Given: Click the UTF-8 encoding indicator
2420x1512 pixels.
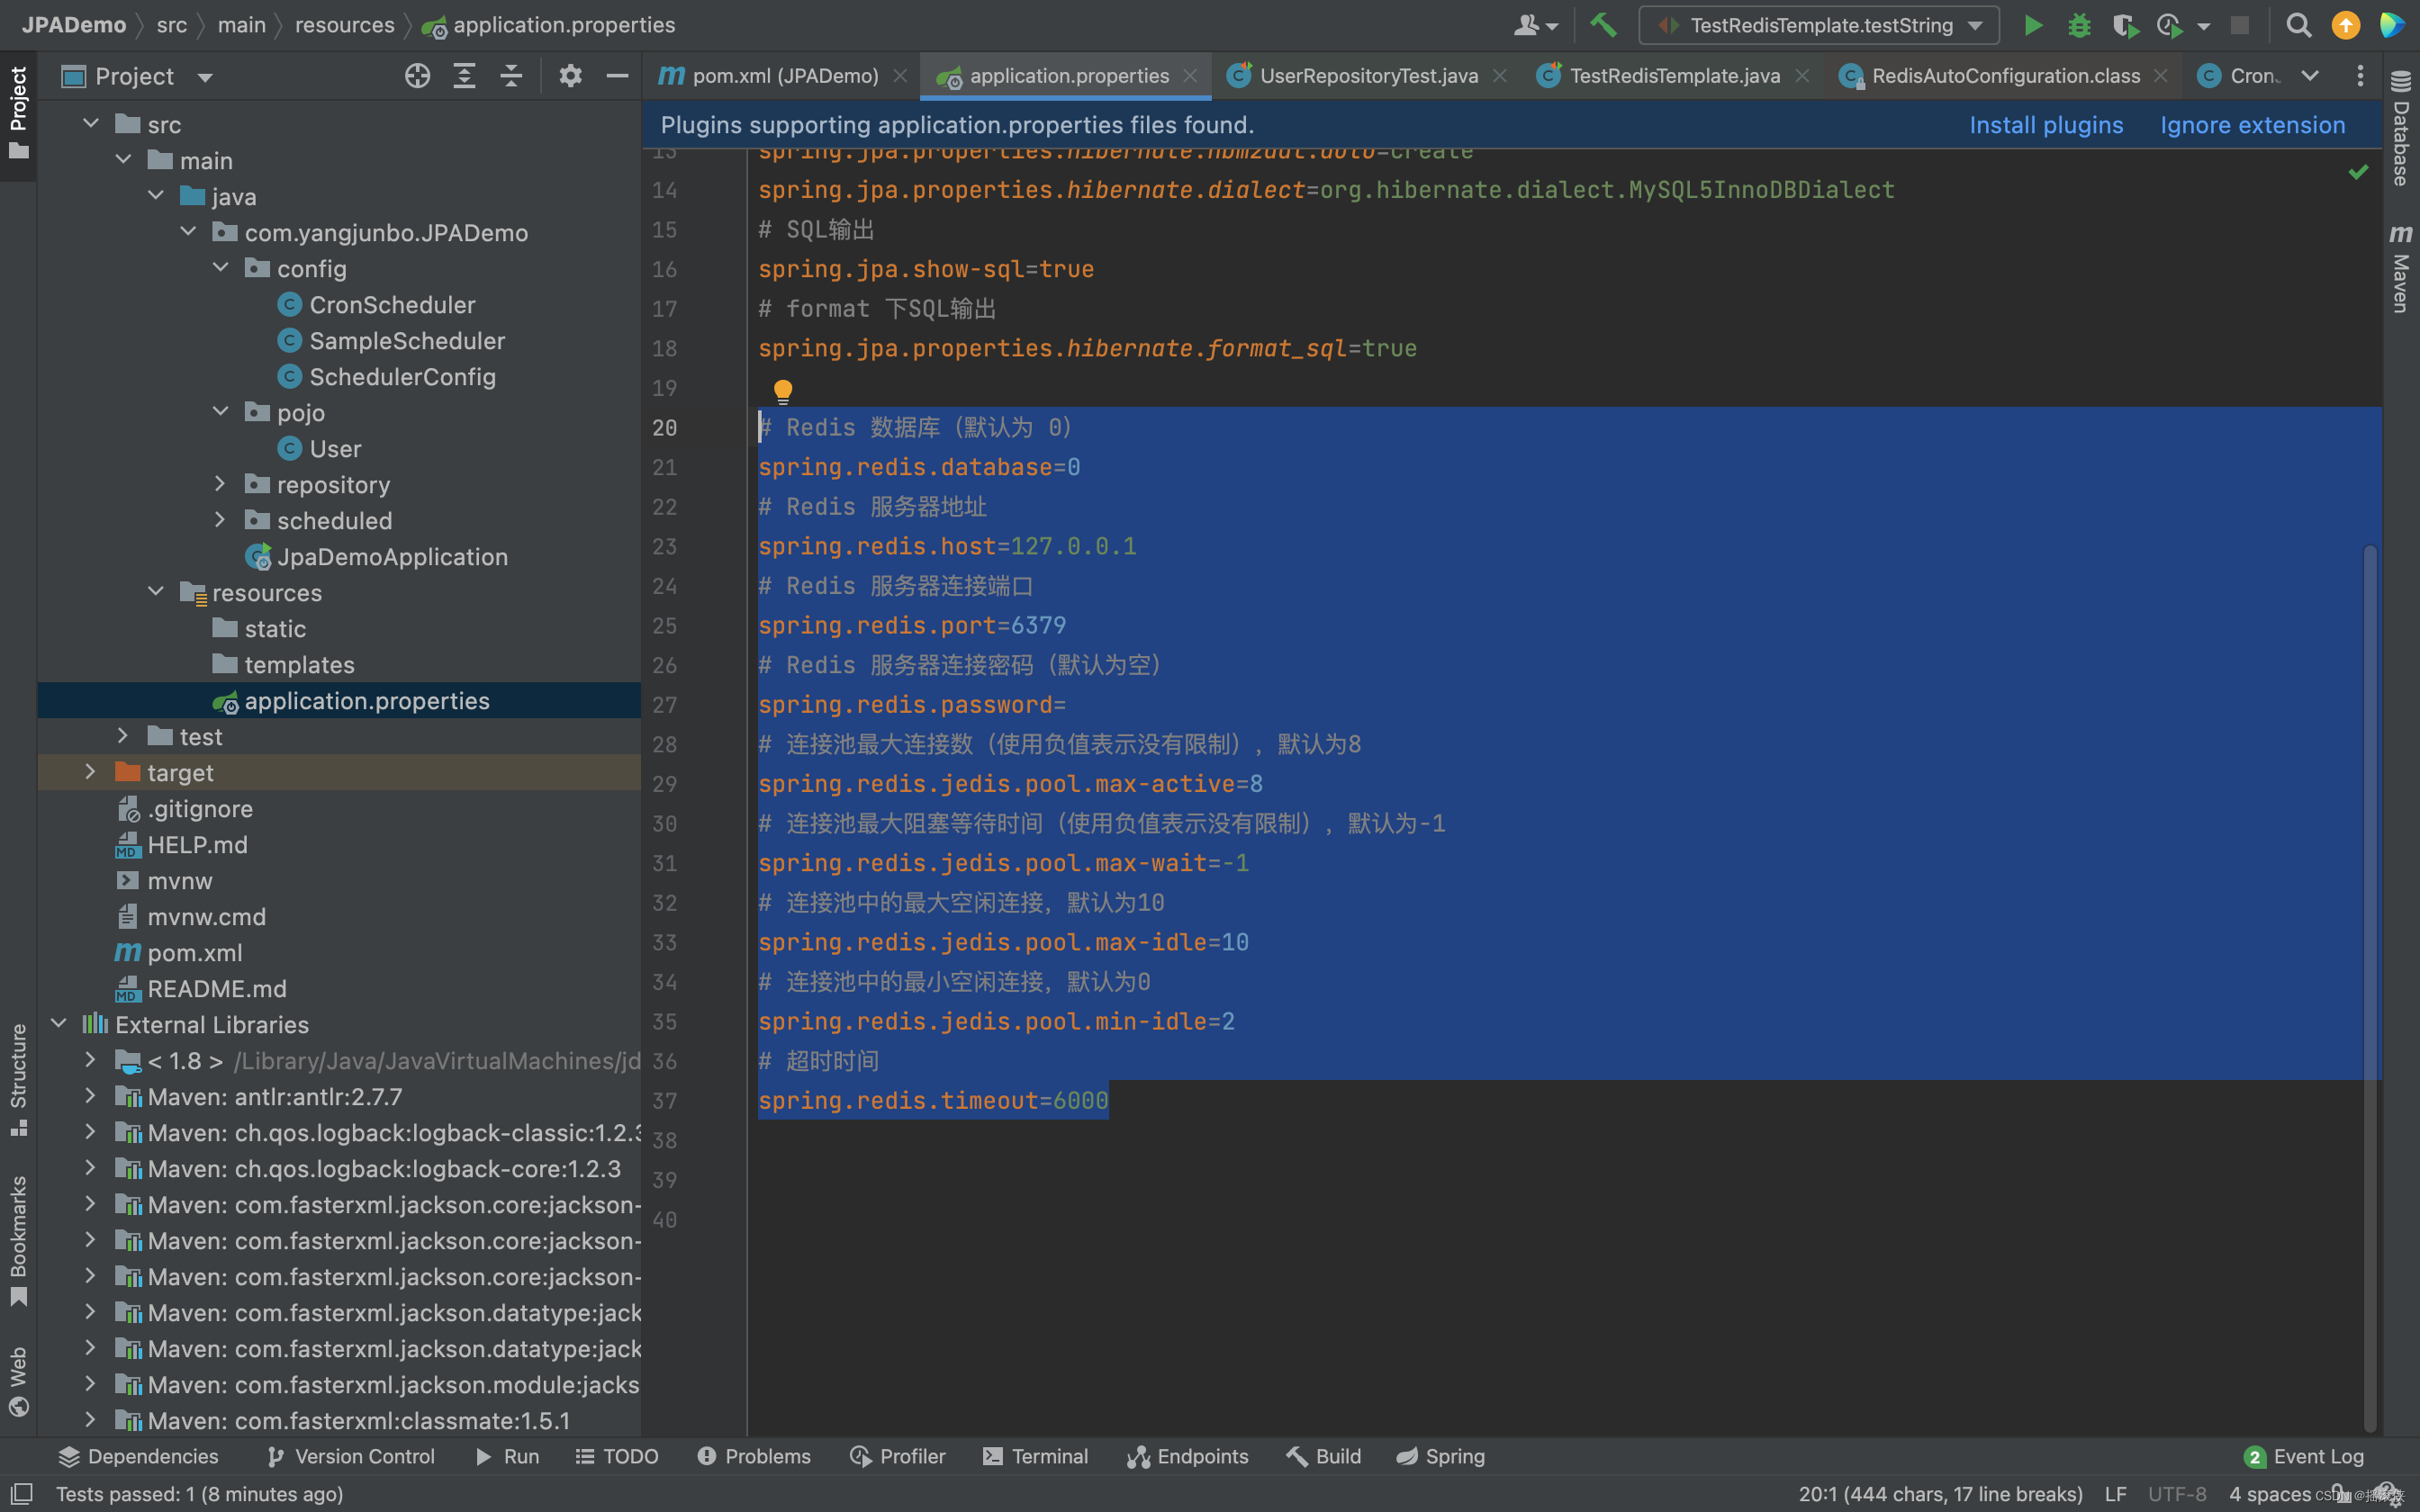Looking at the screenshot, I should point(2177,1494).
